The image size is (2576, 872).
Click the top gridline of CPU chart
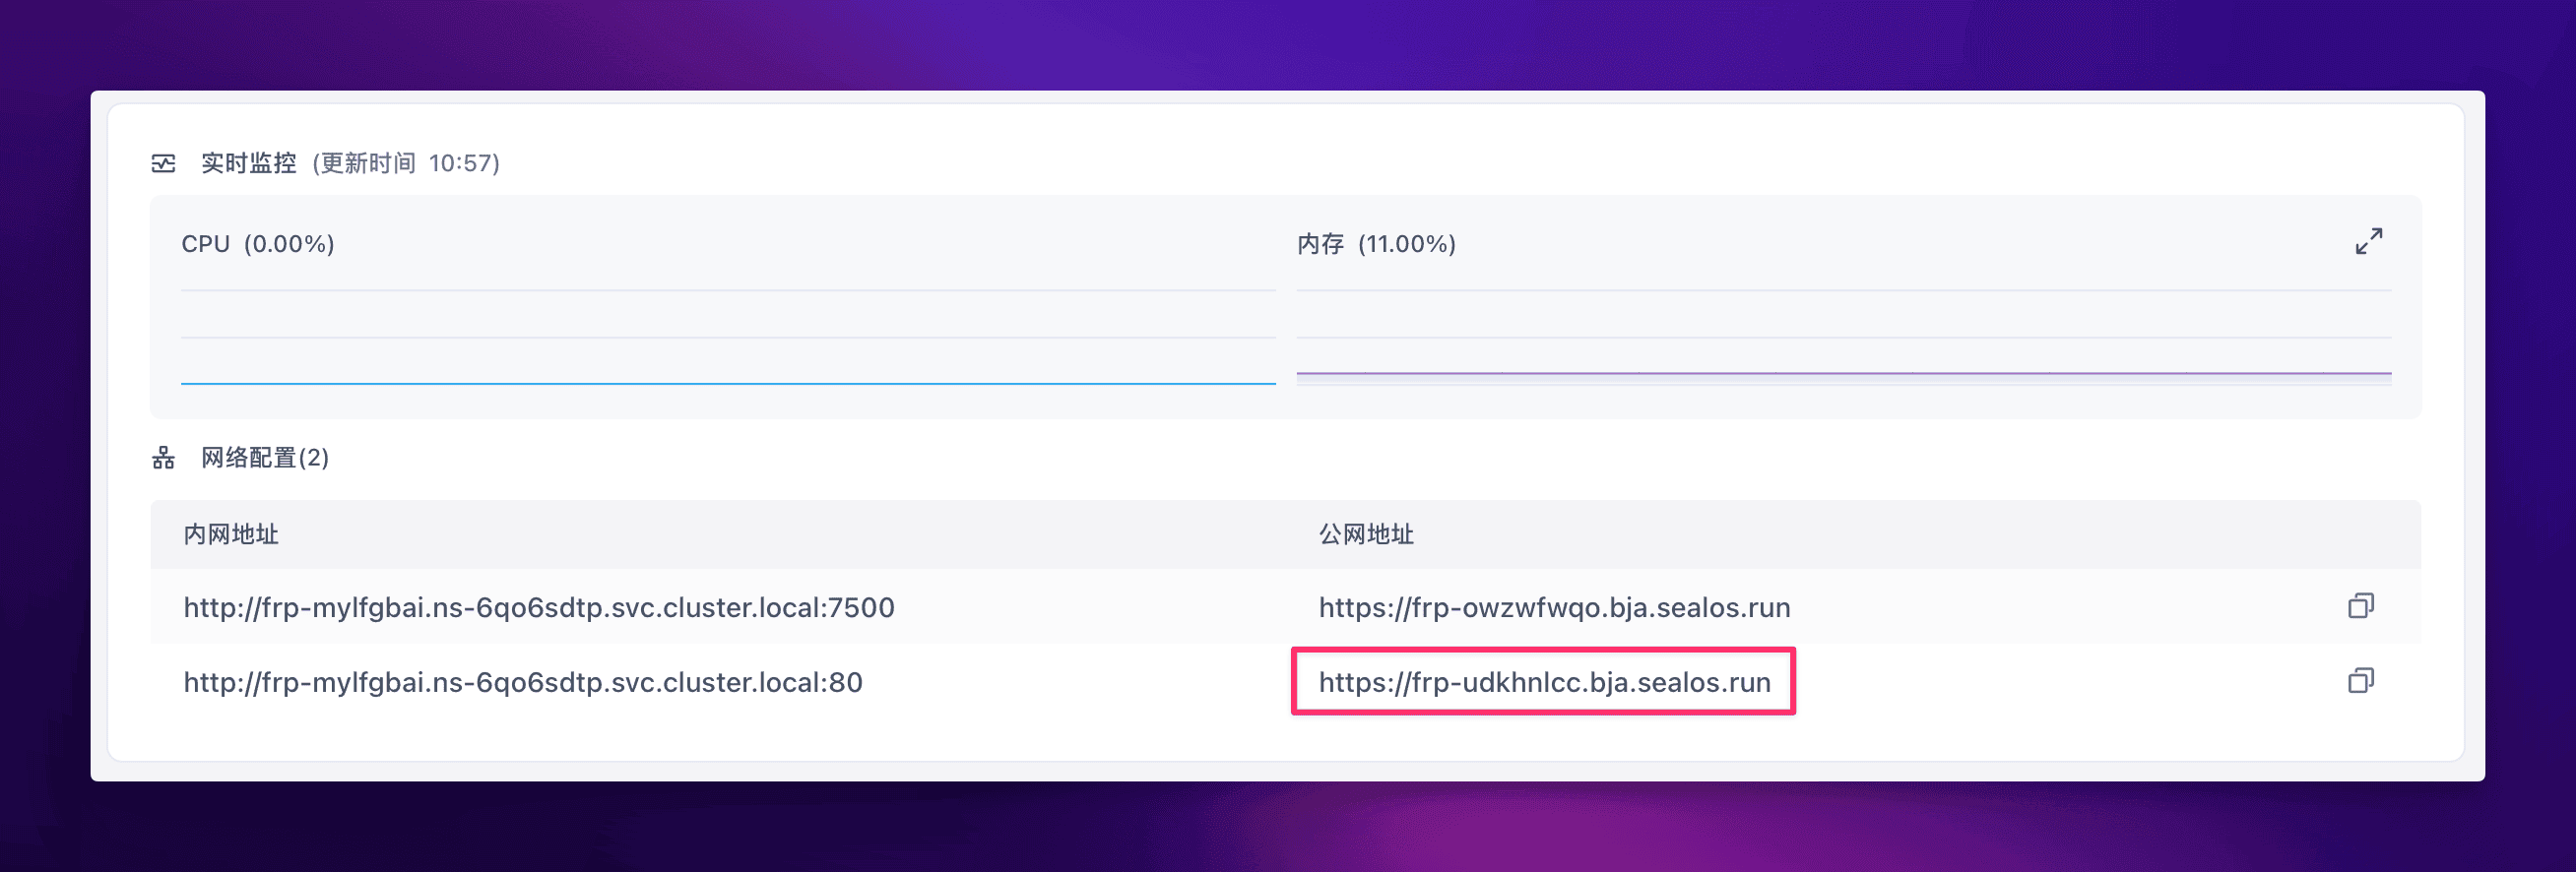click(x=727, y=291)
